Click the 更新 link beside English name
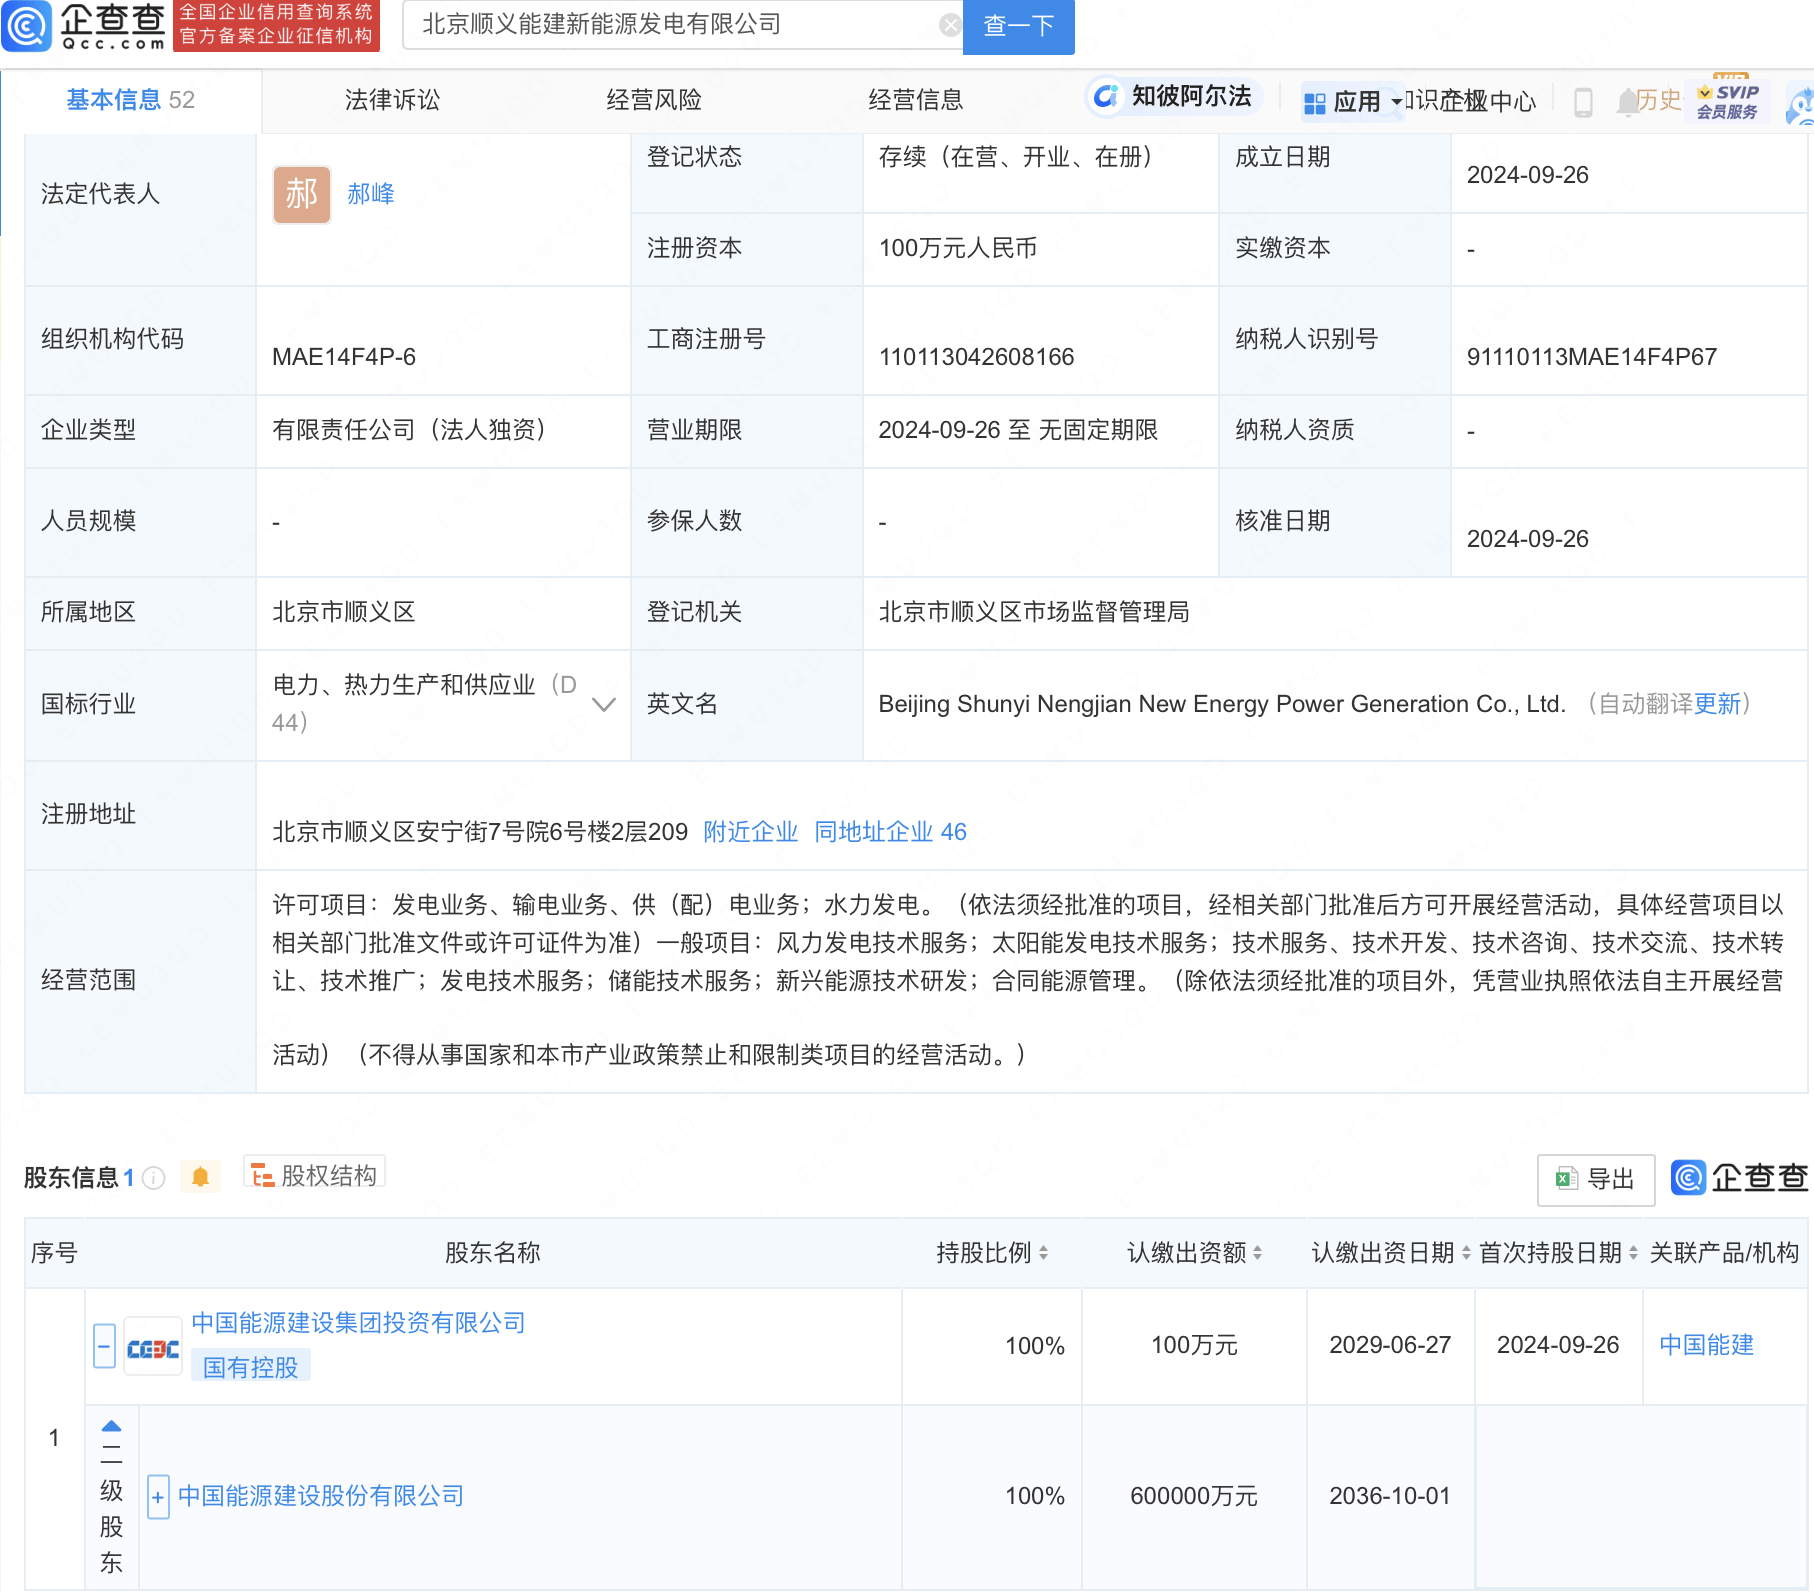 (1718, 704)
